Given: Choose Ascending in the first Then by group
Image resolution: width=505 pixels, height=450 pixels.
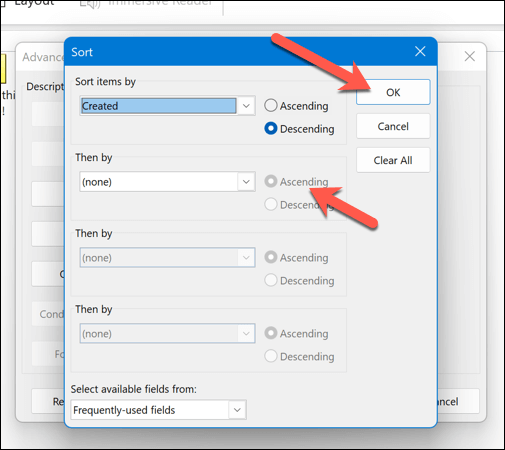Looking at the screenshot, I should [296, 182].
